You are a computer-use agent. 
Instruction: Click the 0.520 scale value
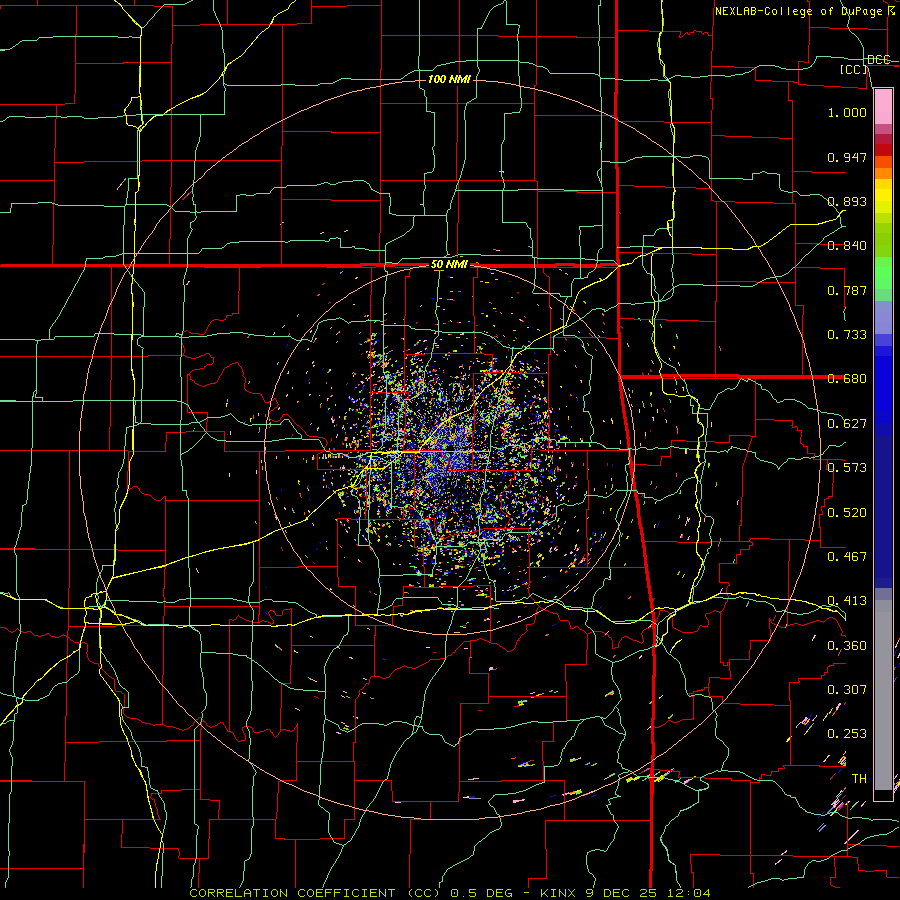pos(847,513)
